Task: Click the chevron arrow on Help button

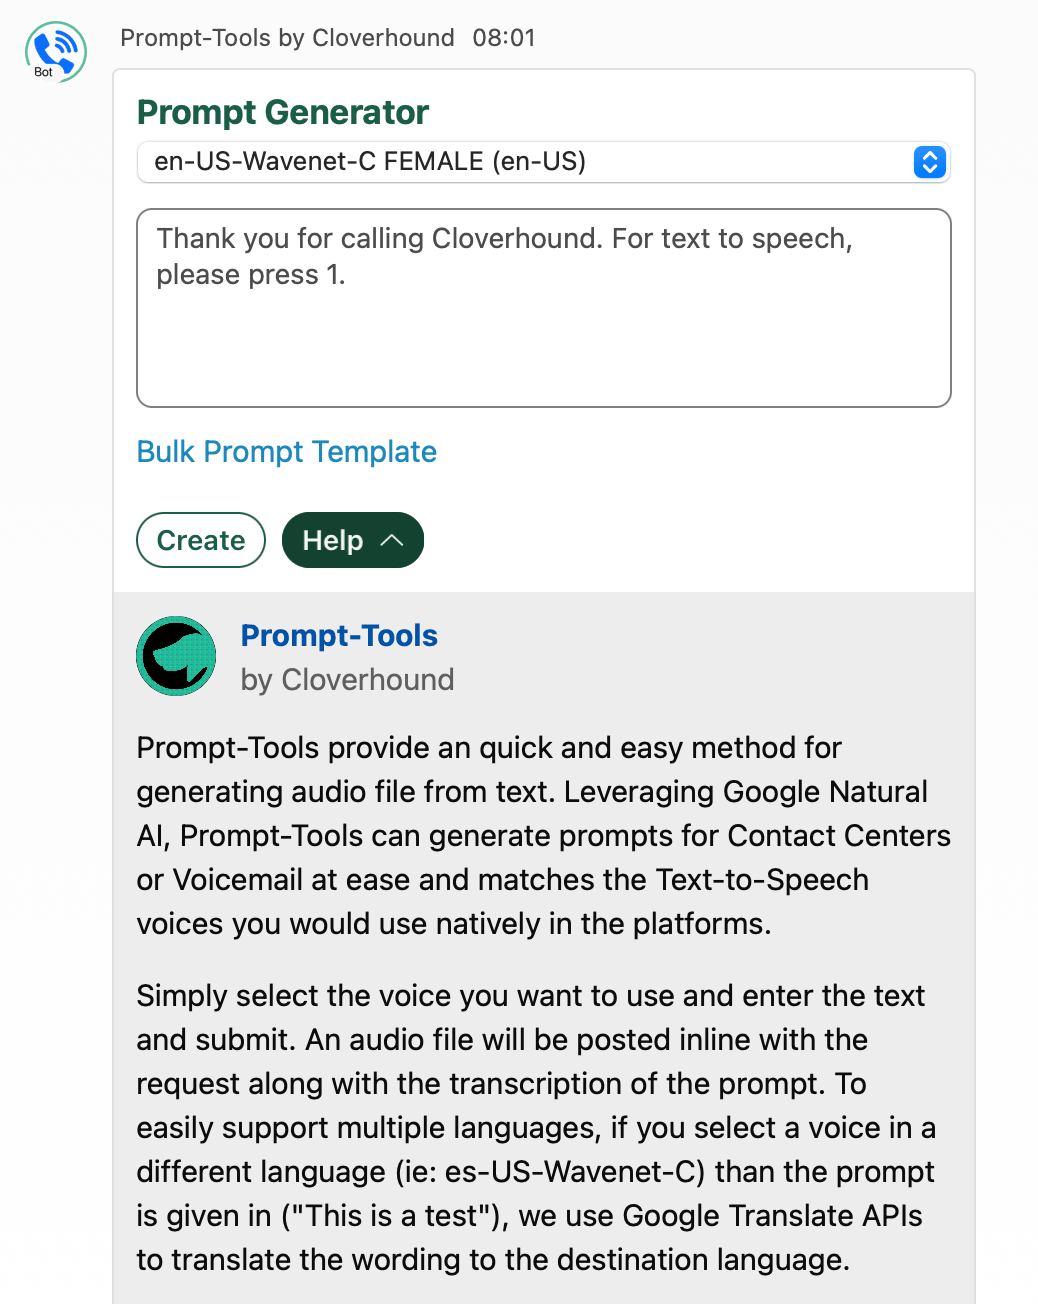Action: 392,540
